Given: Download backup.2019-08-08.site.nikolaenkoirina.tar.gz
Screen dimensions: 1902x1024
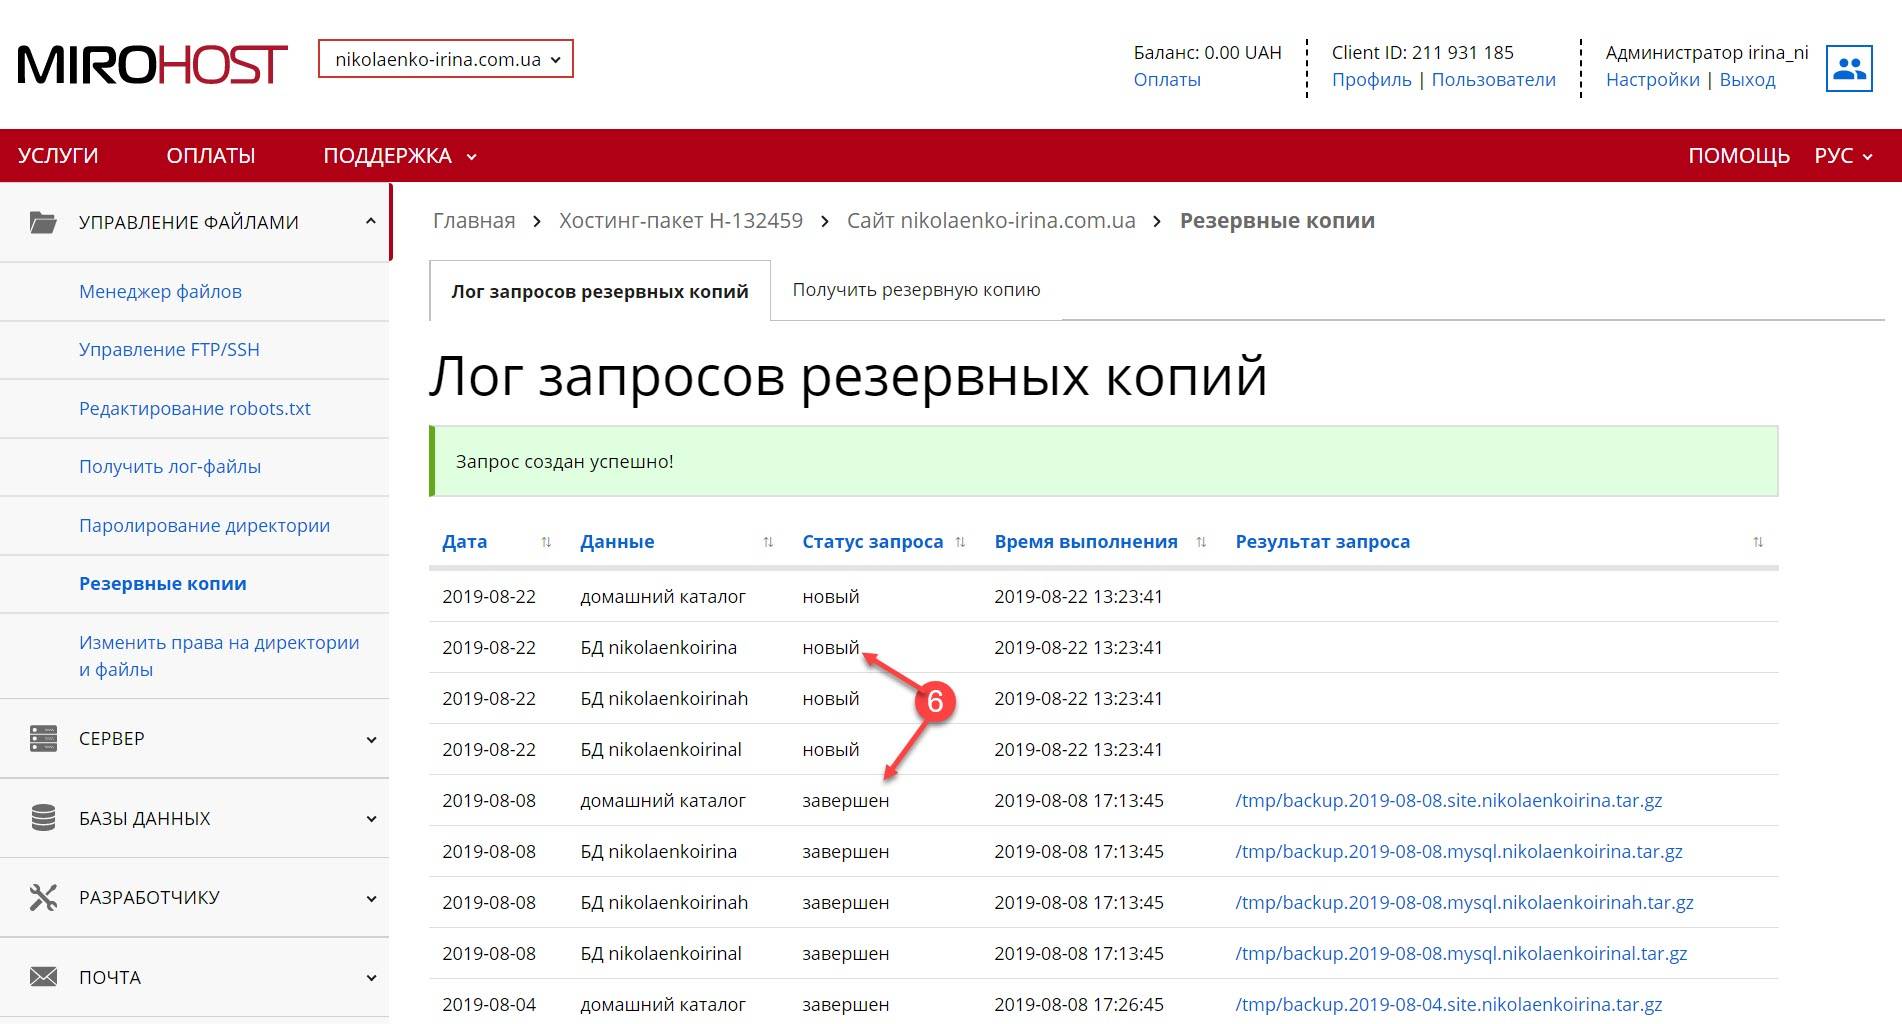Looking at the screenshot, I should (1449, 801).
